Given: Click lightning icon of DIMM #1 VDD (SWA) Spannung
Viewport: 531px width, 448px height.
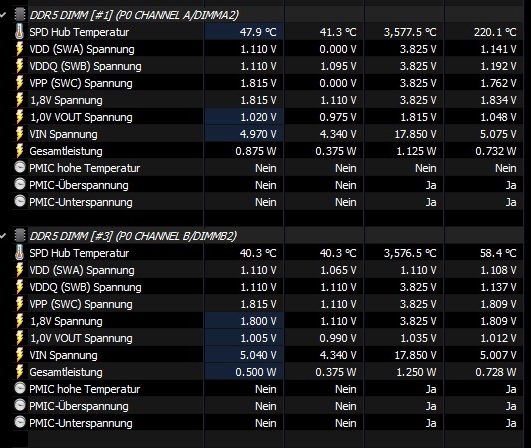Looking at the screenshot, I should coord(20,49).
